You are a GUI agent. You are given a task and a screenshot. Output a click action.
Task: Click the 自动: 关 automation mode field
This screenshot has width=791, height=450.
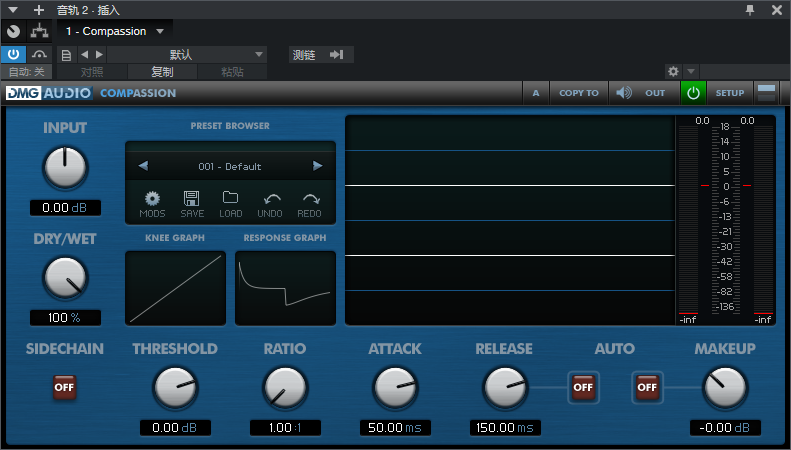pos(26,72)
